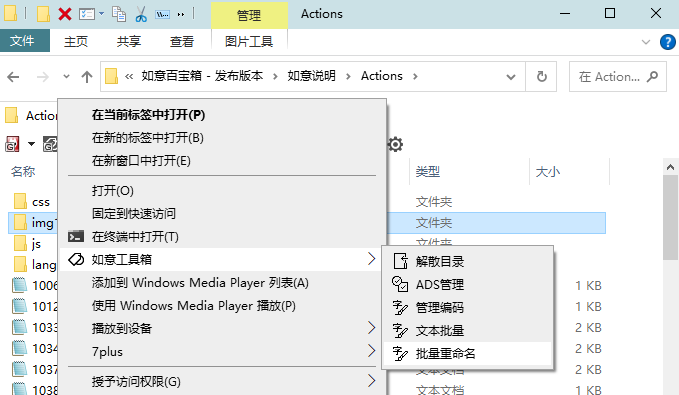679x395 pixels.
Task: Click the red X delete icon in quick access toolbar
Action: coord(65,14)
